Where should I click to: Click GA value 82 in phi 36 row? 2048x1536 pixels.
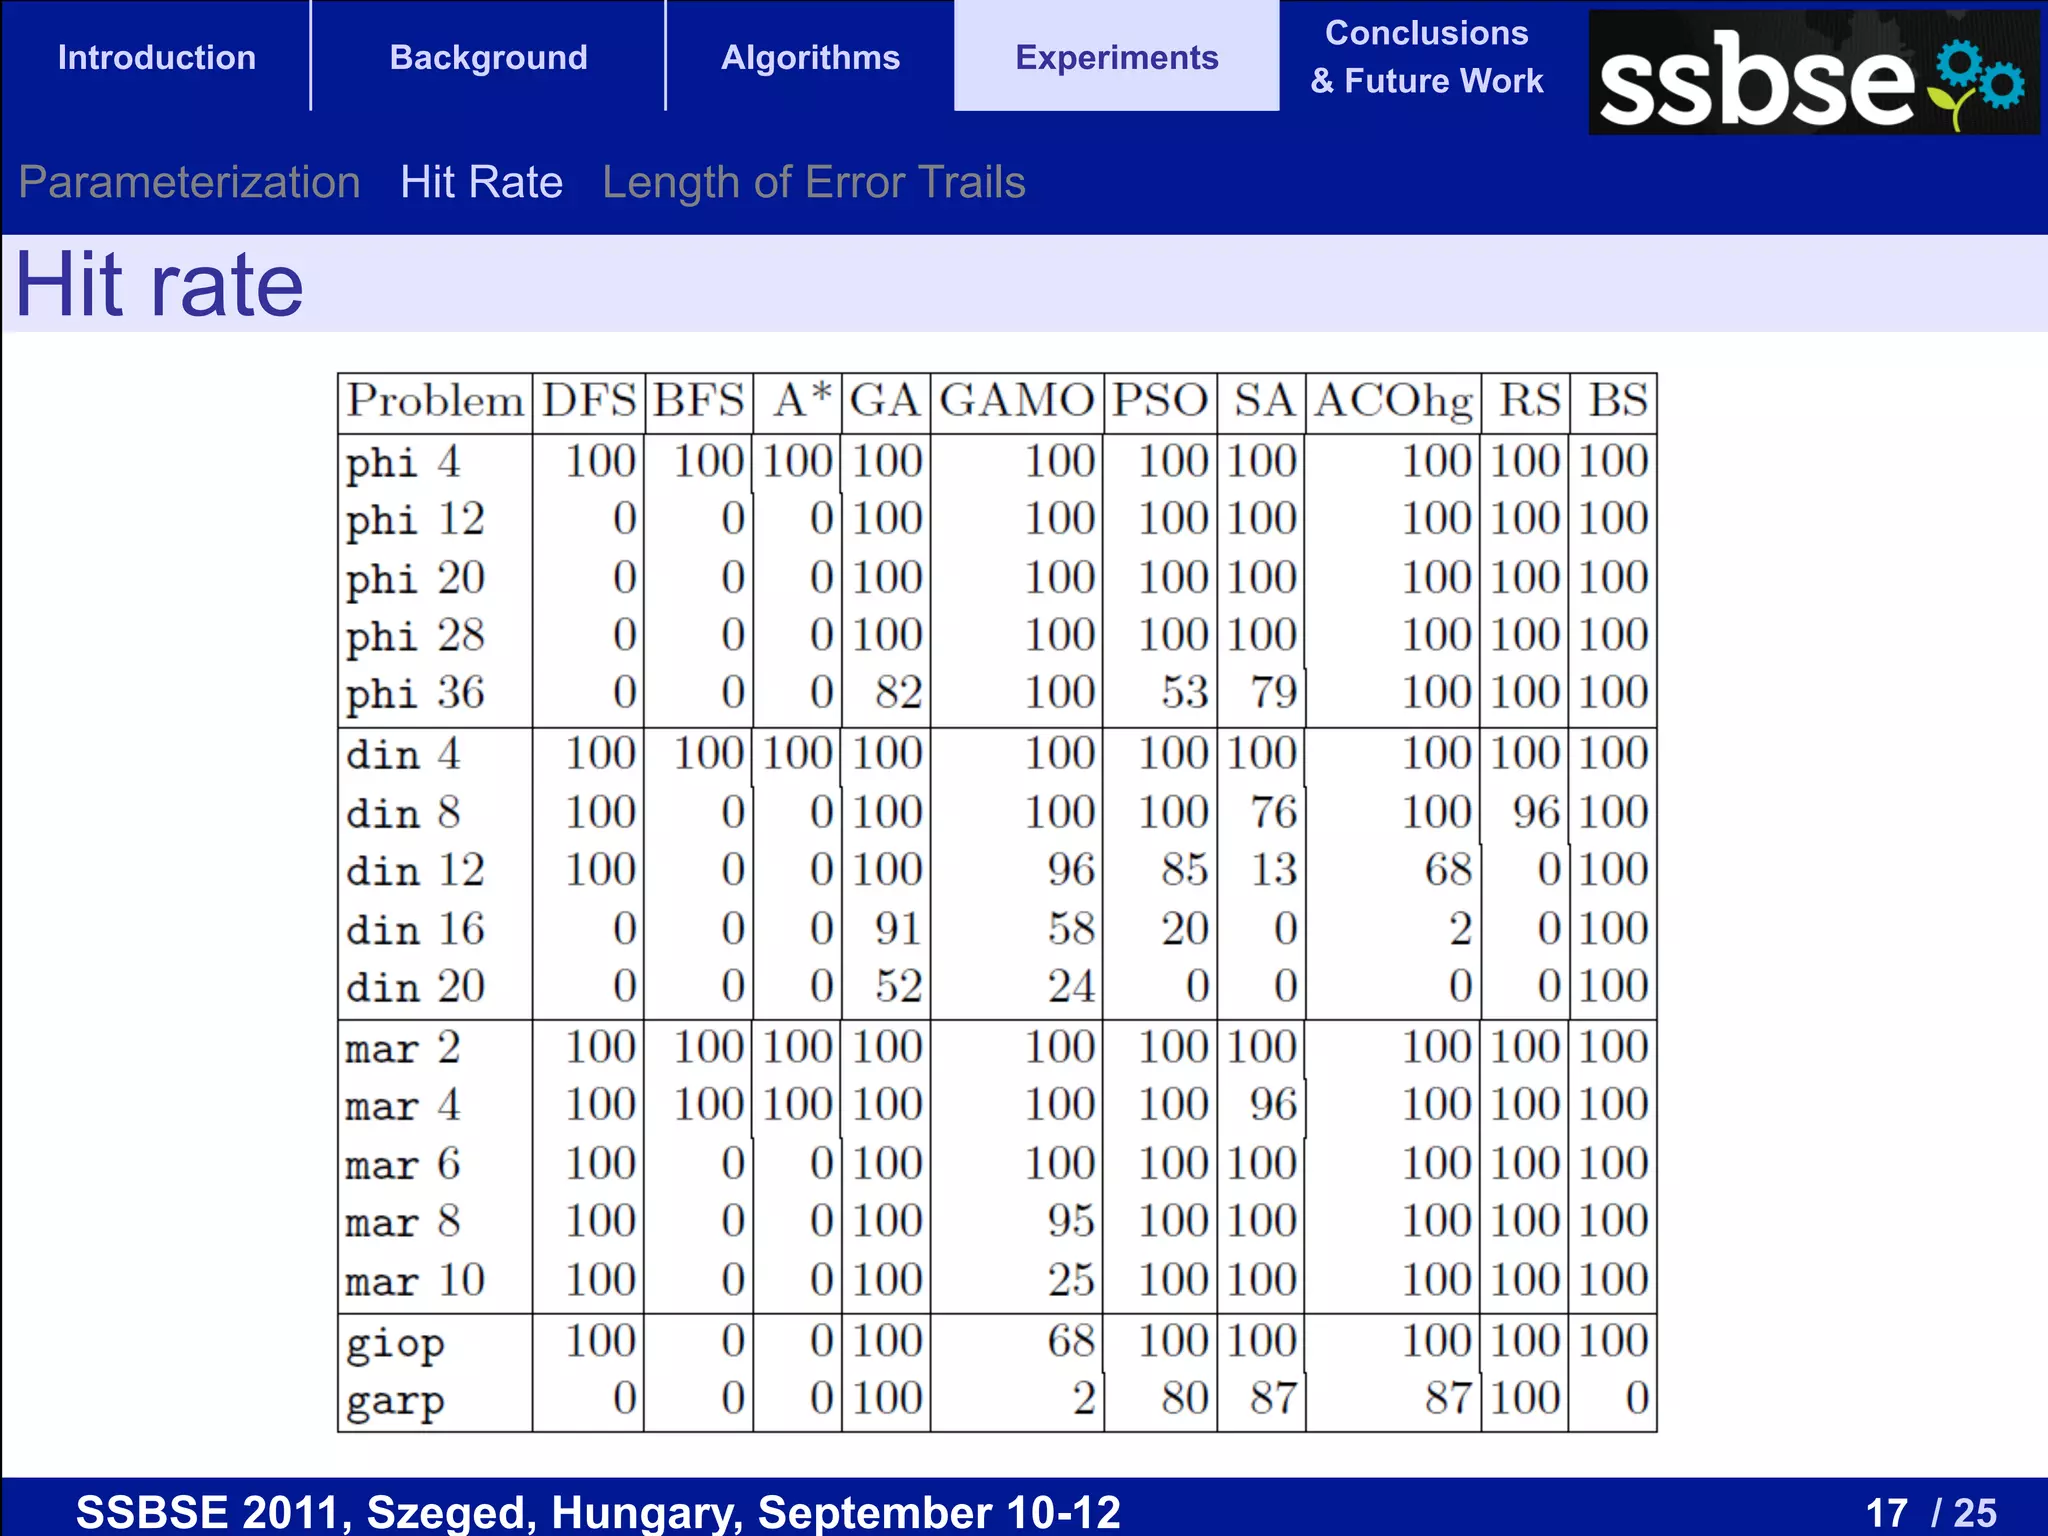coord(898,693)
